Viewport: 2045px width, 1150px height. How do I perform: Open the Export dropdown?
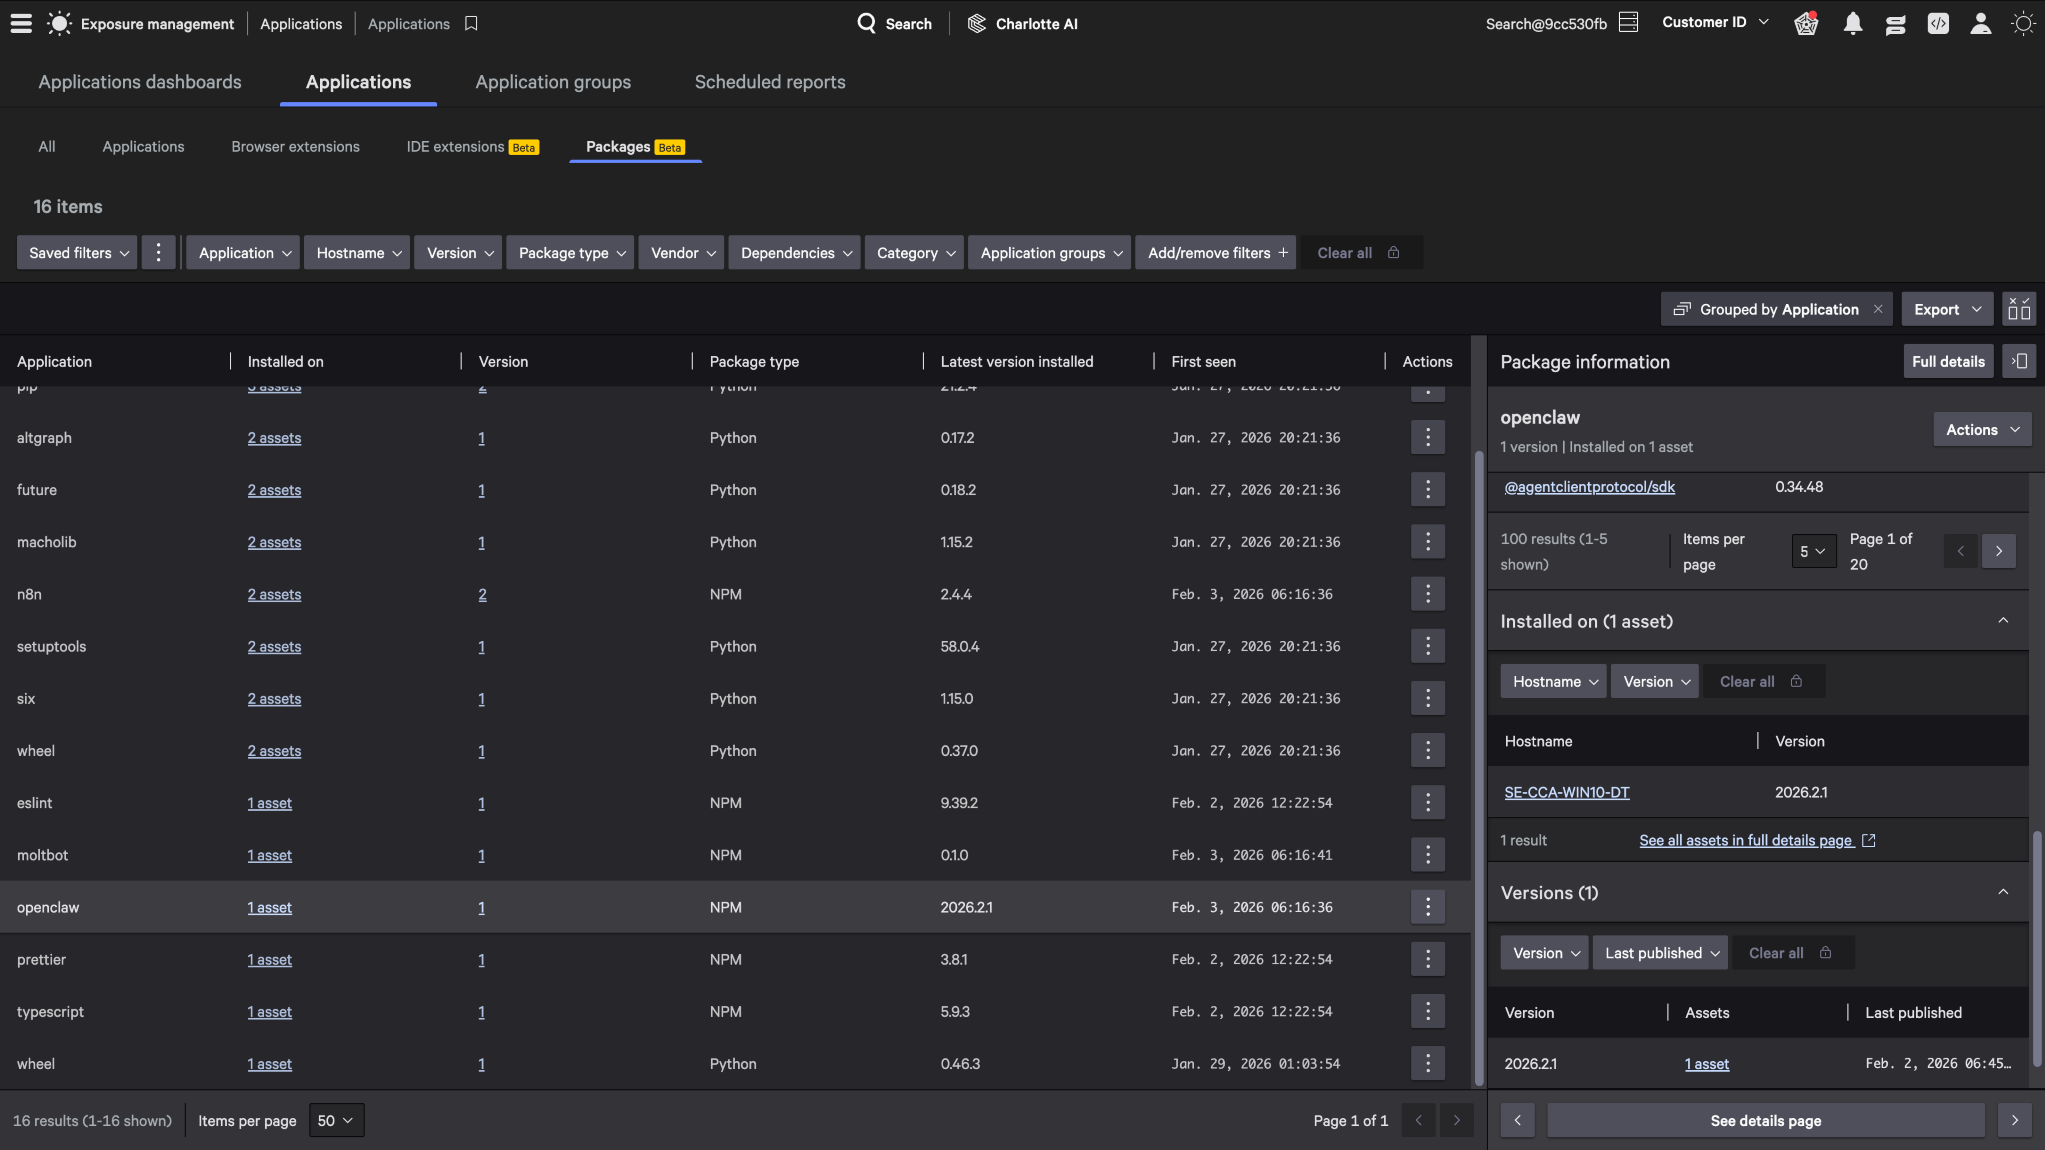pos(1944,309)
